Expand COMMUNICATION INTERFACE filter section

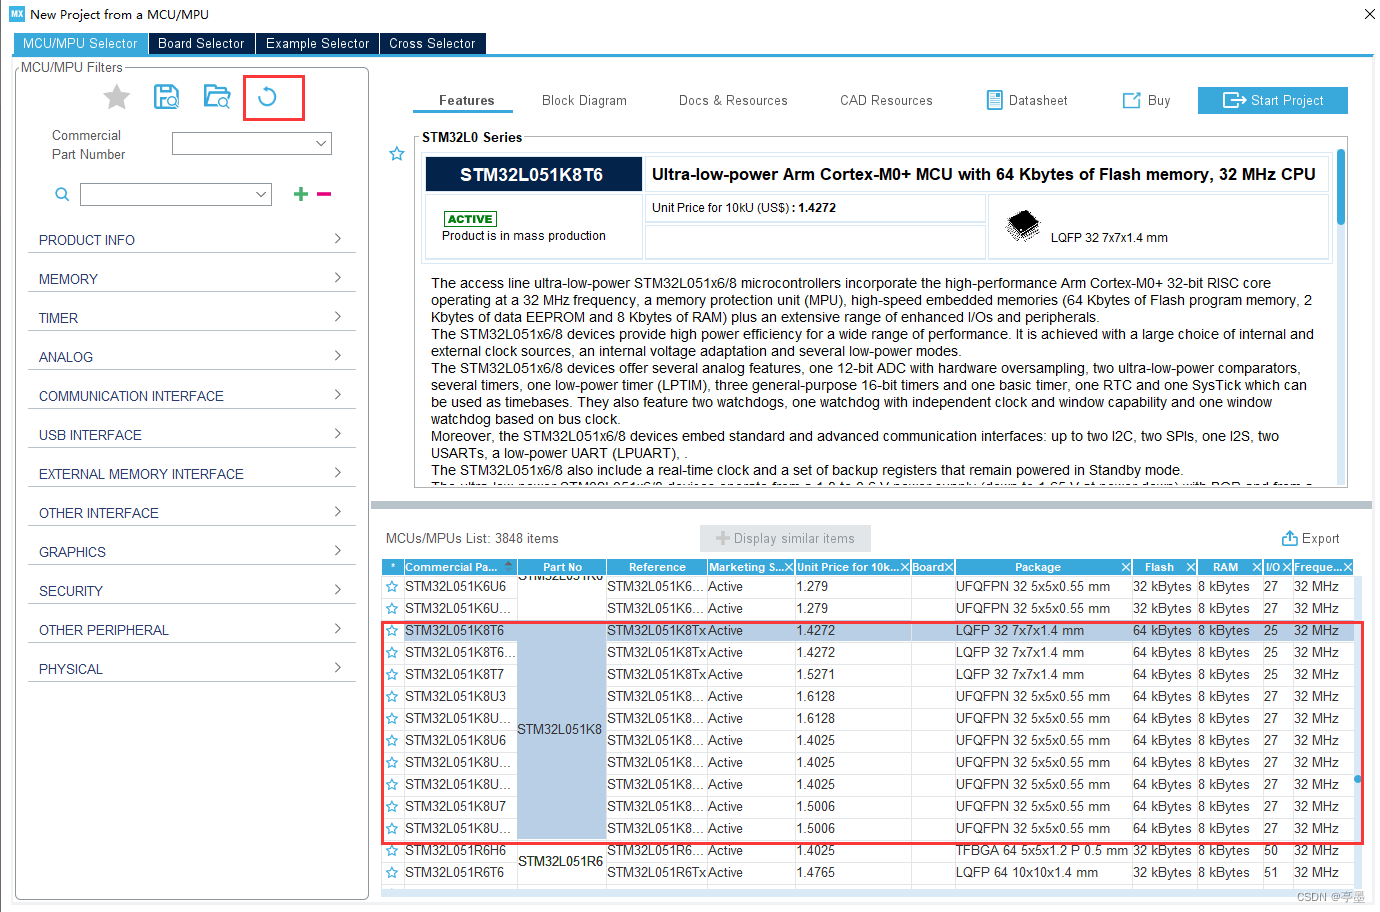[191, 395]
